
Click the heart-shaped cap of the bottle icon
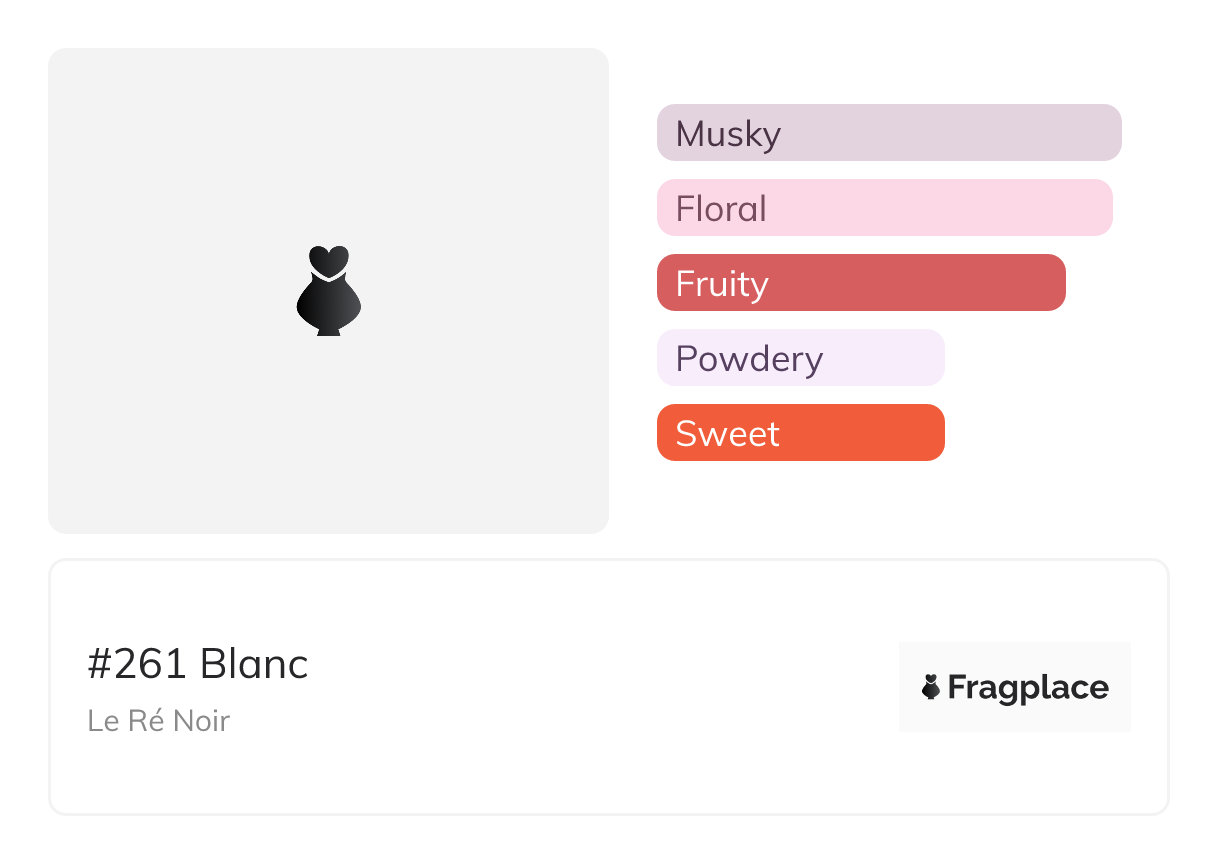tap(328, 260)
